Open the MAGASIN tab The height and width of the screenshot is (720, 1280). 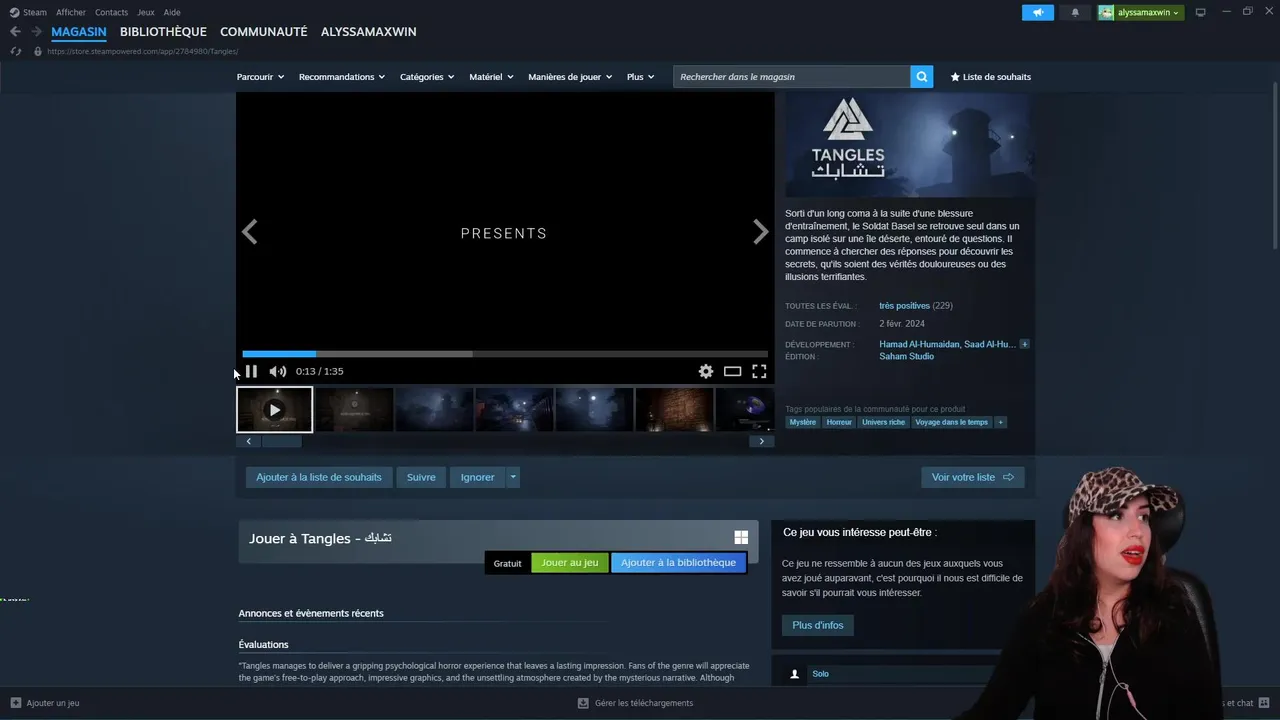(x=79, y=32)
